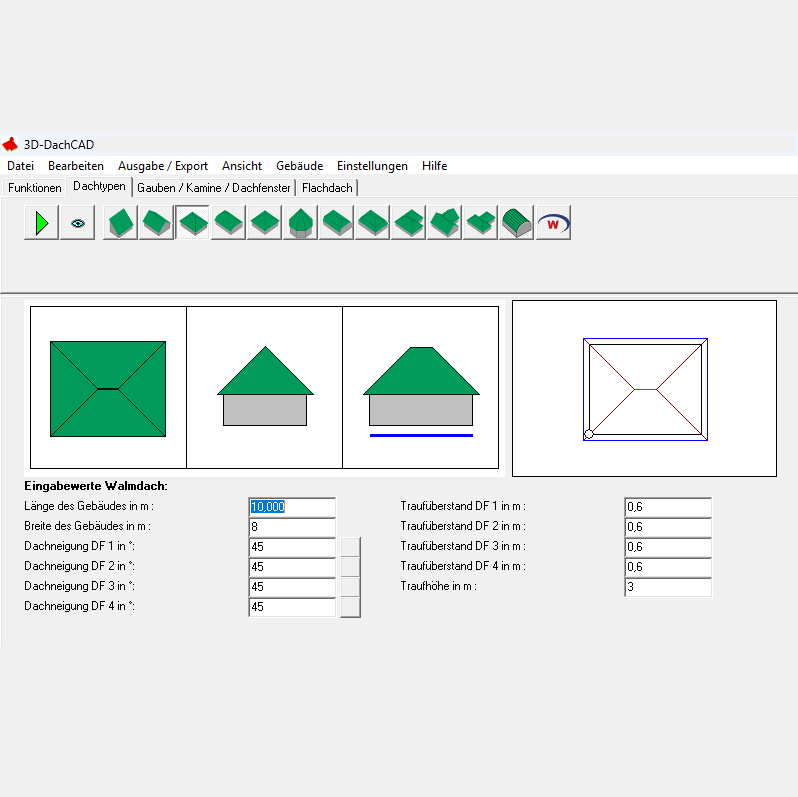Image resolution: width=798 pixels, height=797 pixels.
Task: Click the corner circle marker in the roof plan
Action: pyautogui.click(x=589, y=434)
